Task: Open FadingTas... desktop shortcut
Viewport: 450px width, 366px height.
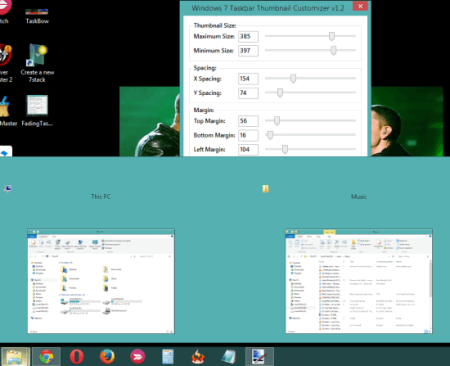Action: [37, 111]
